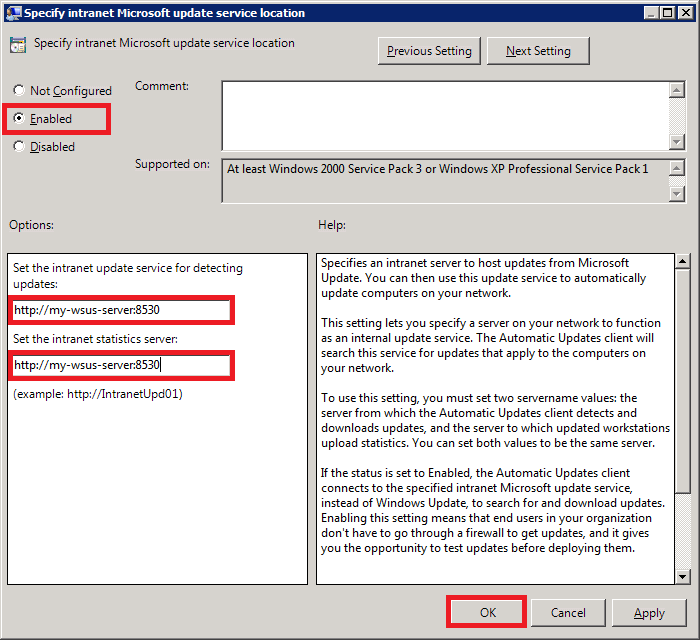Click the Help paragraph starting 'Specifies an intranet server'
Viewport: 700px width, 640px height.
click(483, 278)
